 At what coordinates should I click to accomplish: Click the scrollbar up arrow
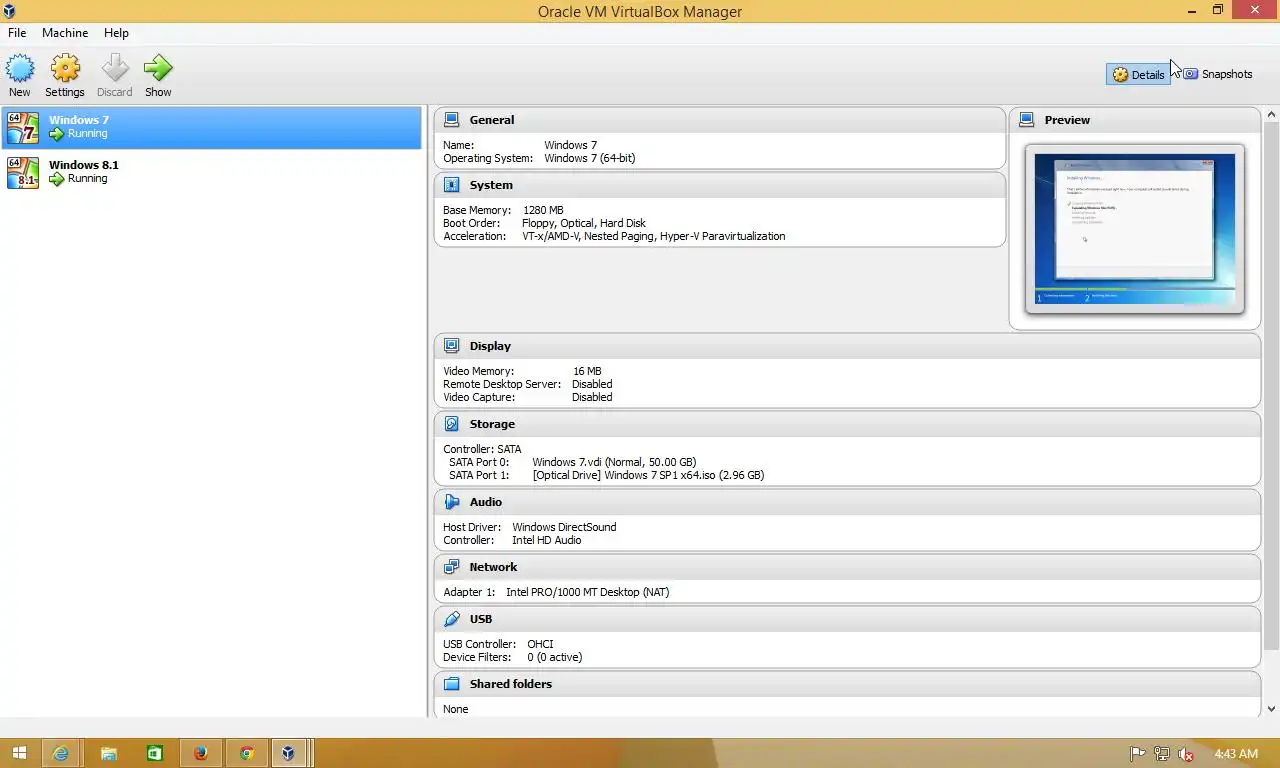(x=1271, y=113)
